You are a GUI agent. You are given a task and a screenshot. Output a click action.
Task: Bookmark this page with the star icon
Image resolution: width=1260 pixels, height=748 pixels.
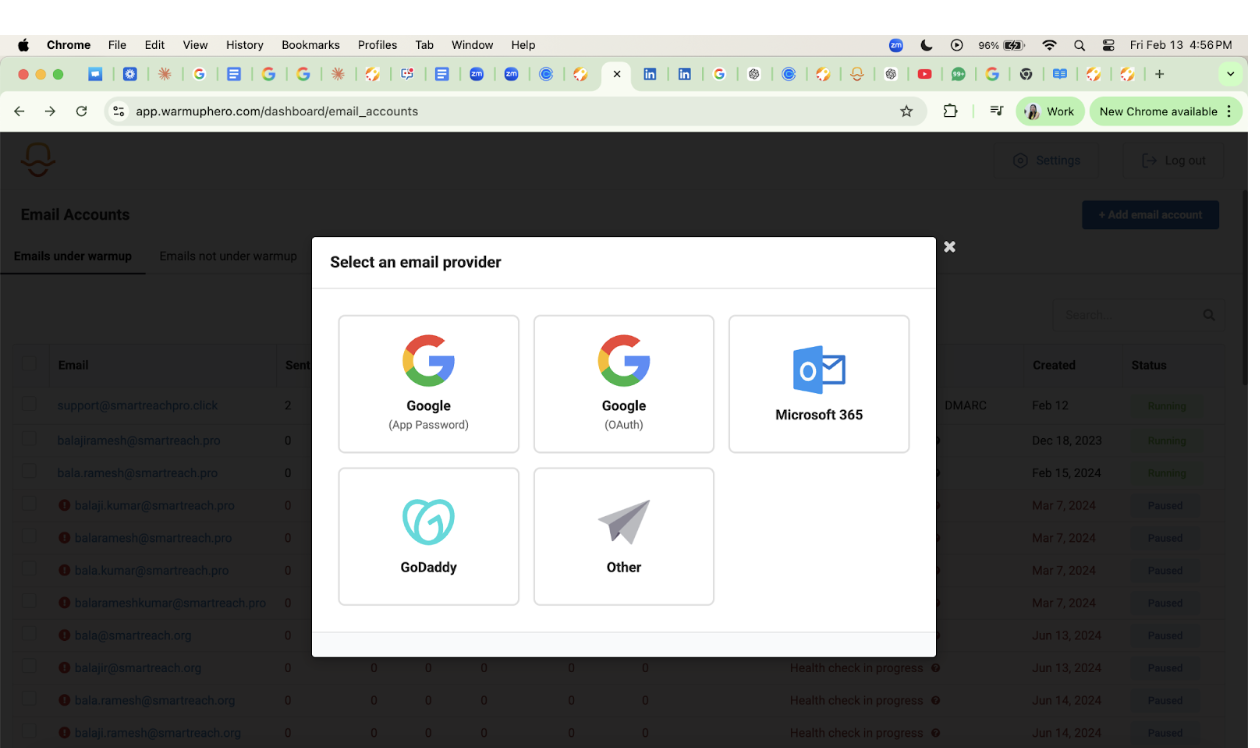(907, 111)
